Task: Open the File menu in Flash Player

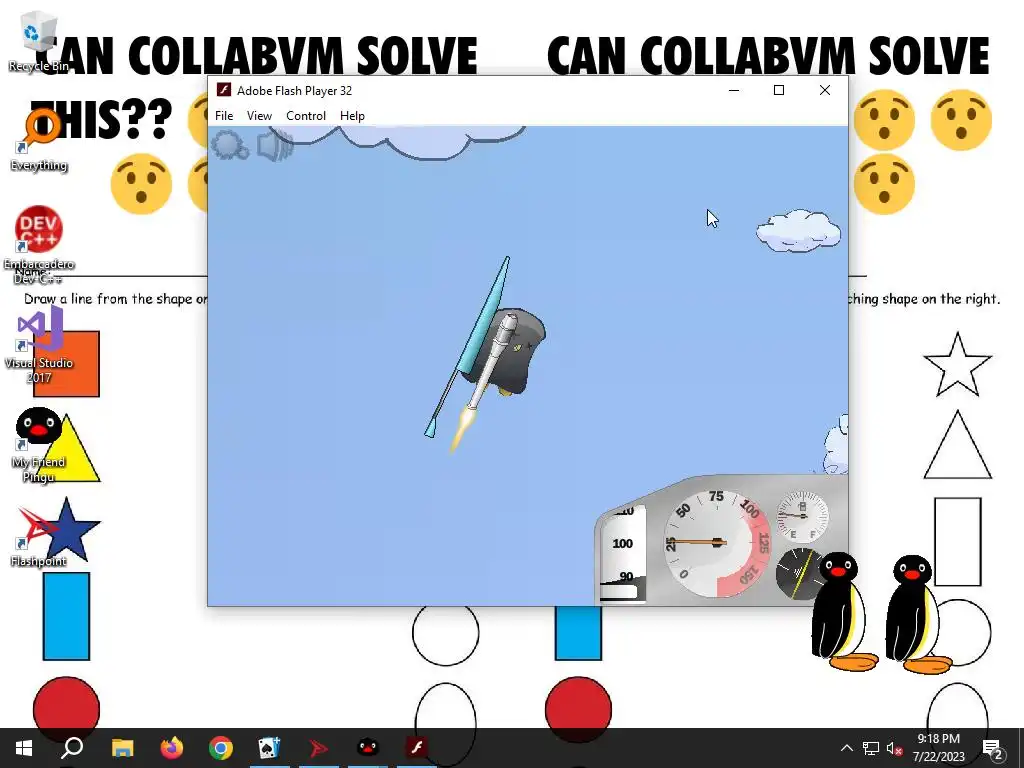Action: tap(224, 116)
